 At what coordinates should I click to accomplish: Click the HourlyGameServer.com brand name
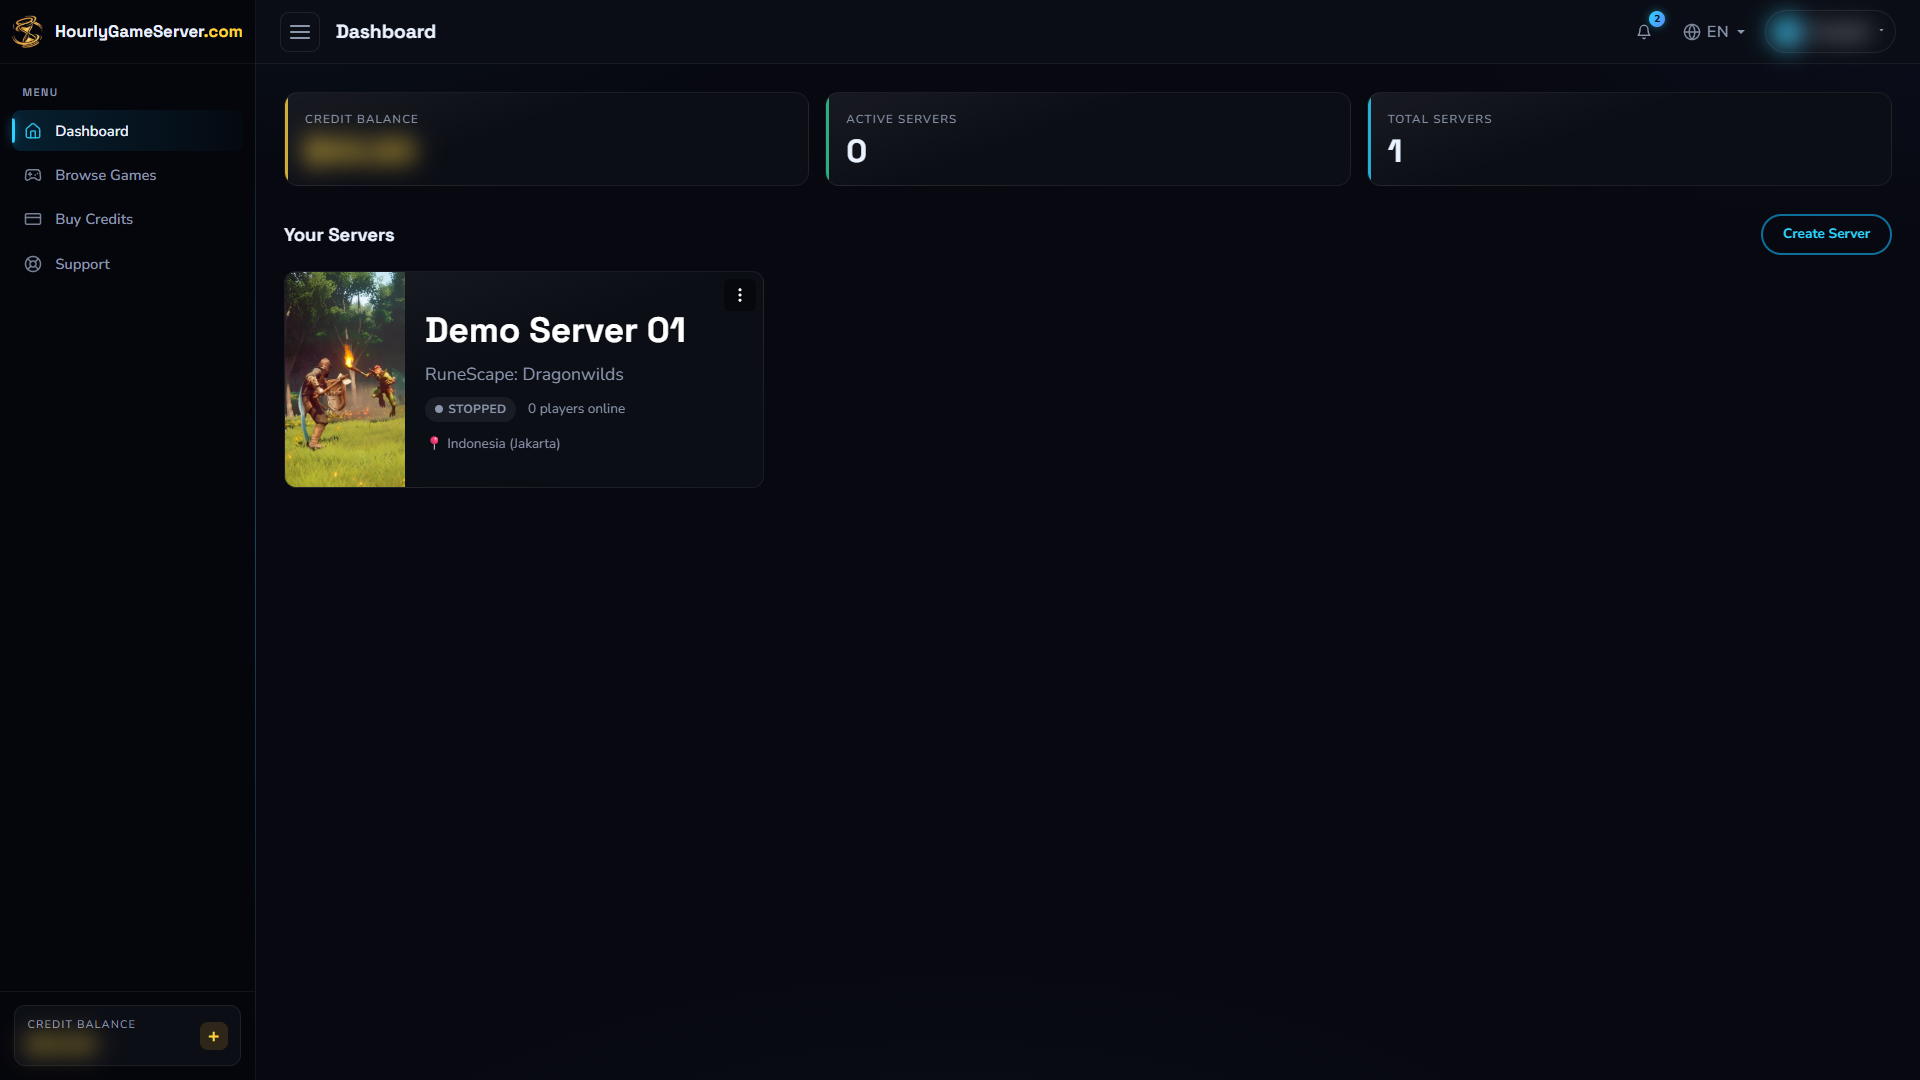pos(149,32)
